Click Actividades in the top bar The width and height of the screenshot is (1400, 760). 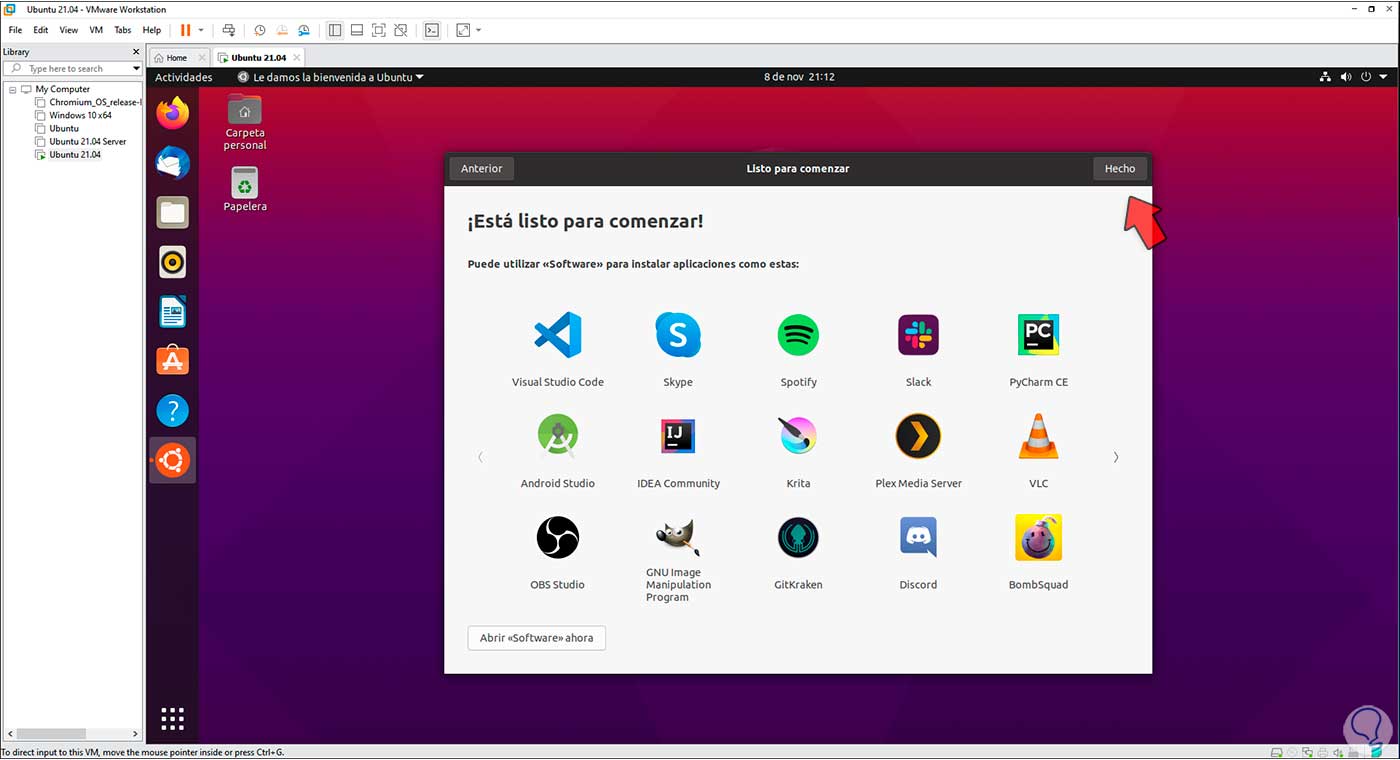[x=184, y=77]
